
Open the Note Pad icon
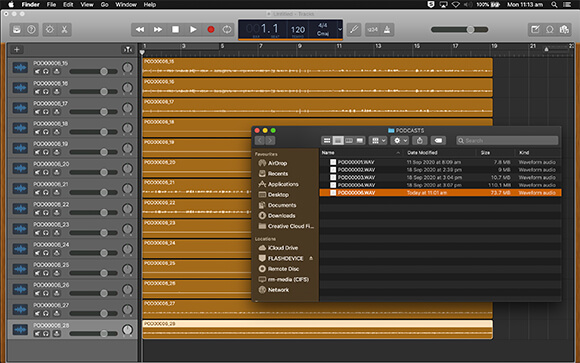point(535,30)
